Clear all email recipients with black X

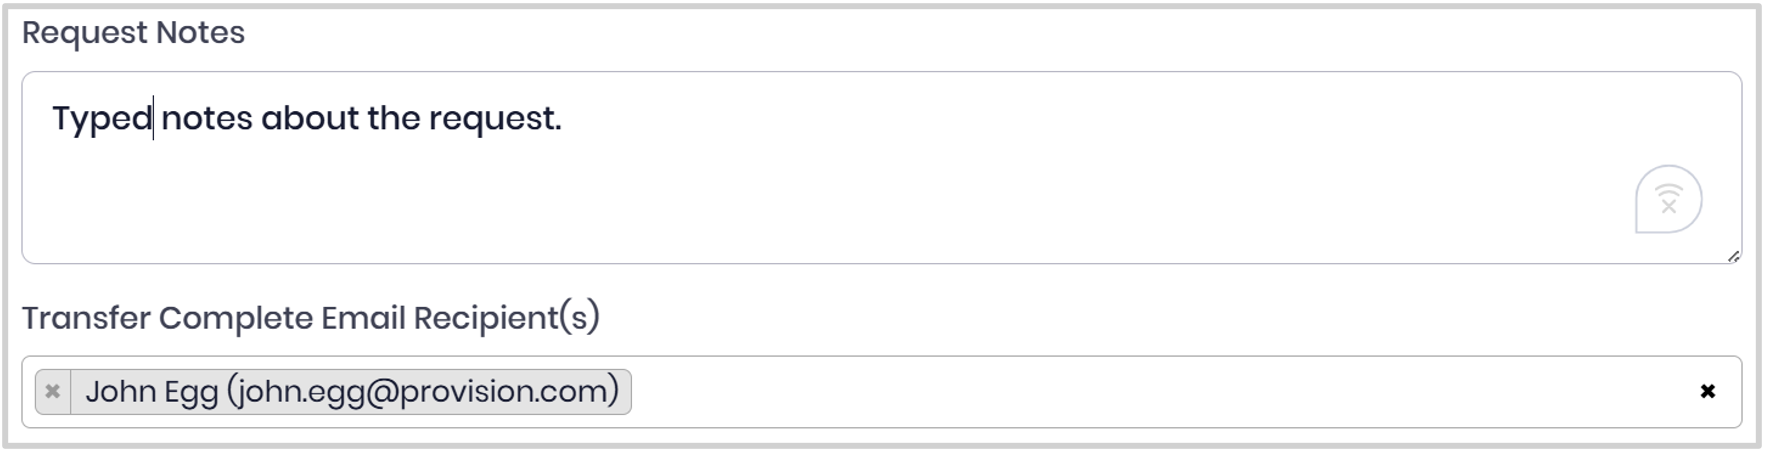(x=1708, y=391)
